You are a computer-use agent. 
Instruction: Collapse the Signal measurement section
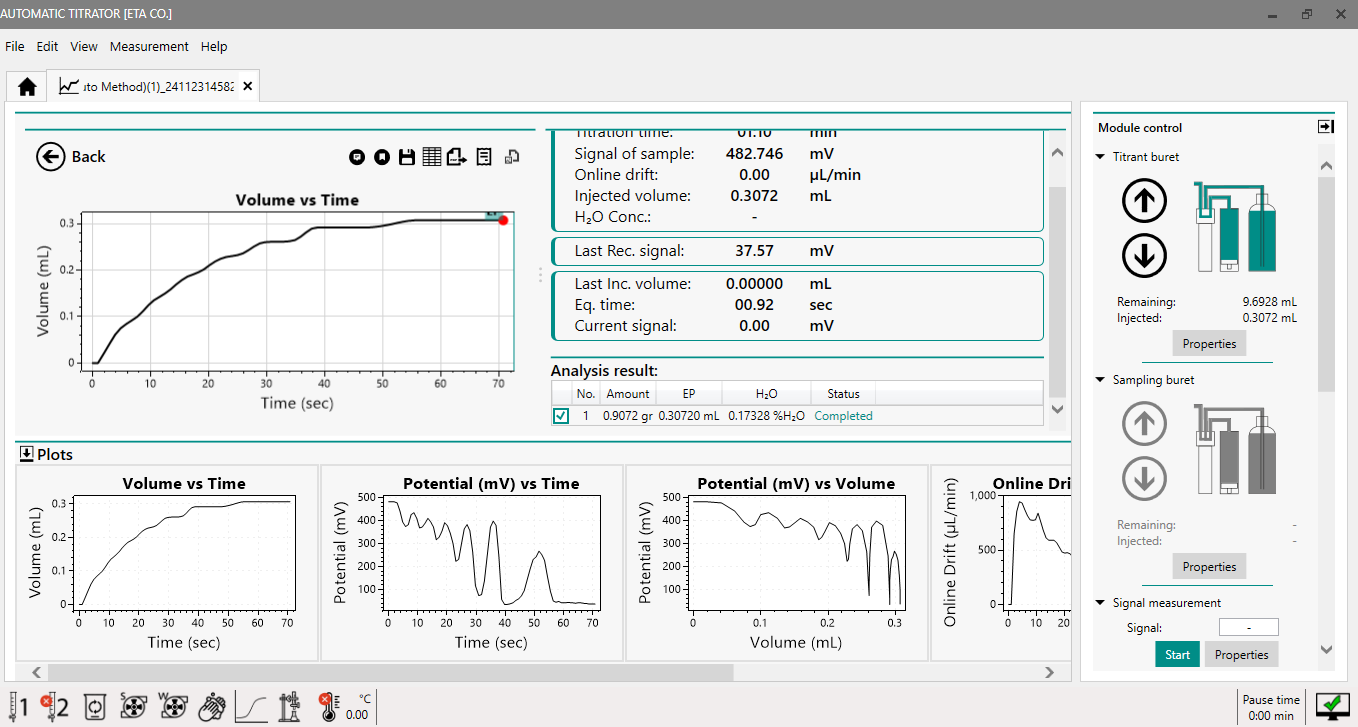pos(1100,603)
